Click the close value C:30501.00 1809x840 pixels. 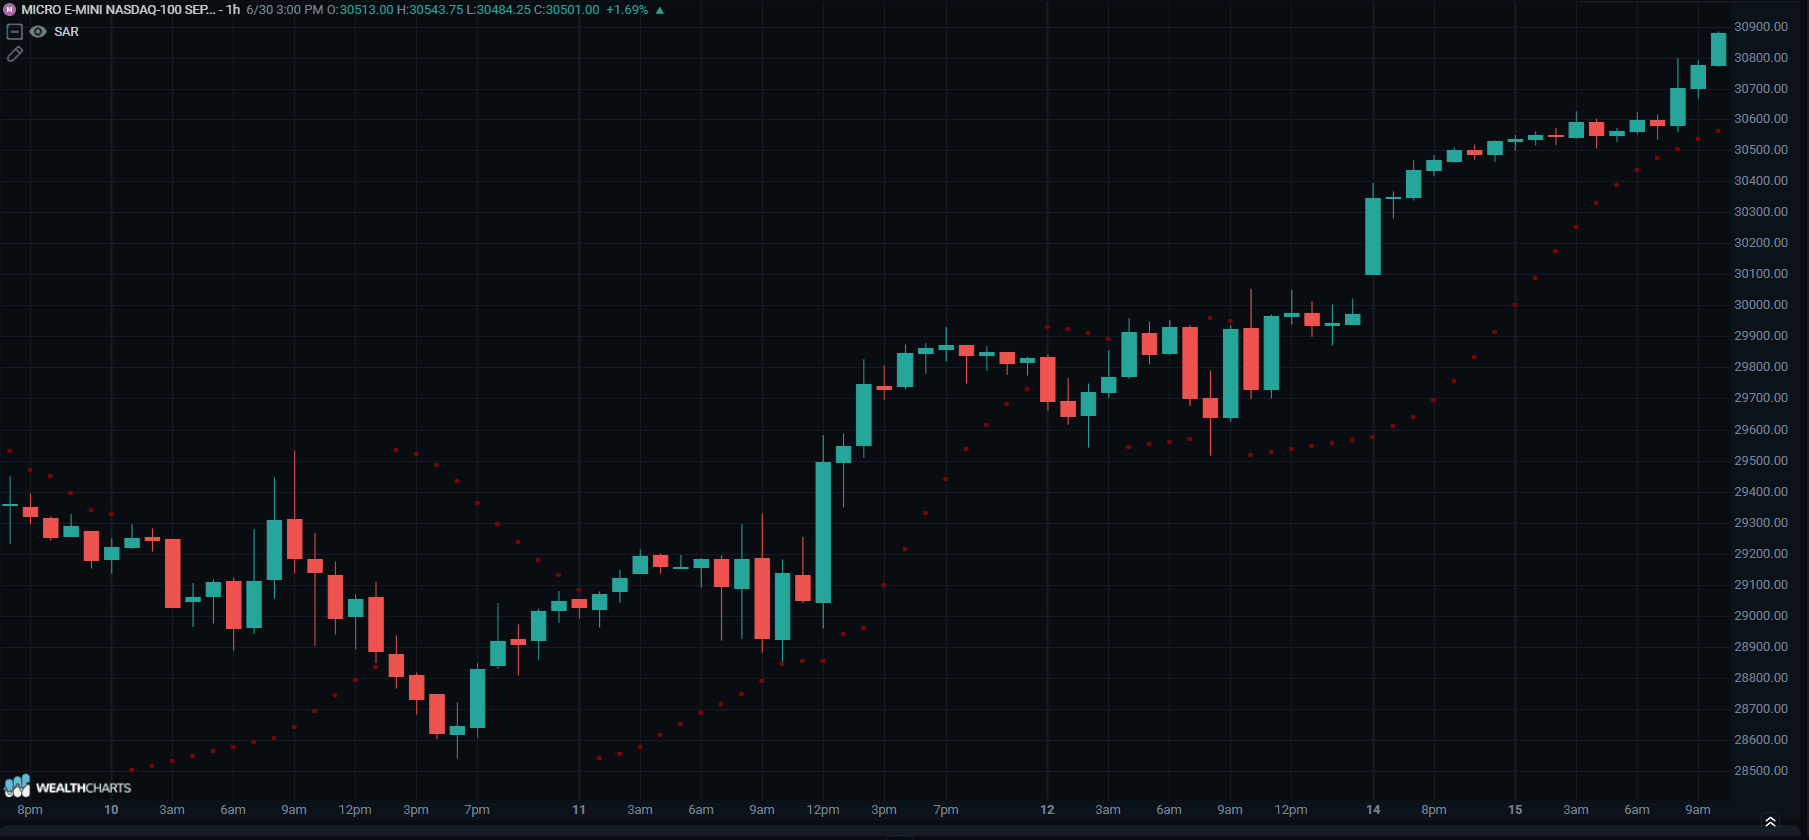tap(567, 10)
